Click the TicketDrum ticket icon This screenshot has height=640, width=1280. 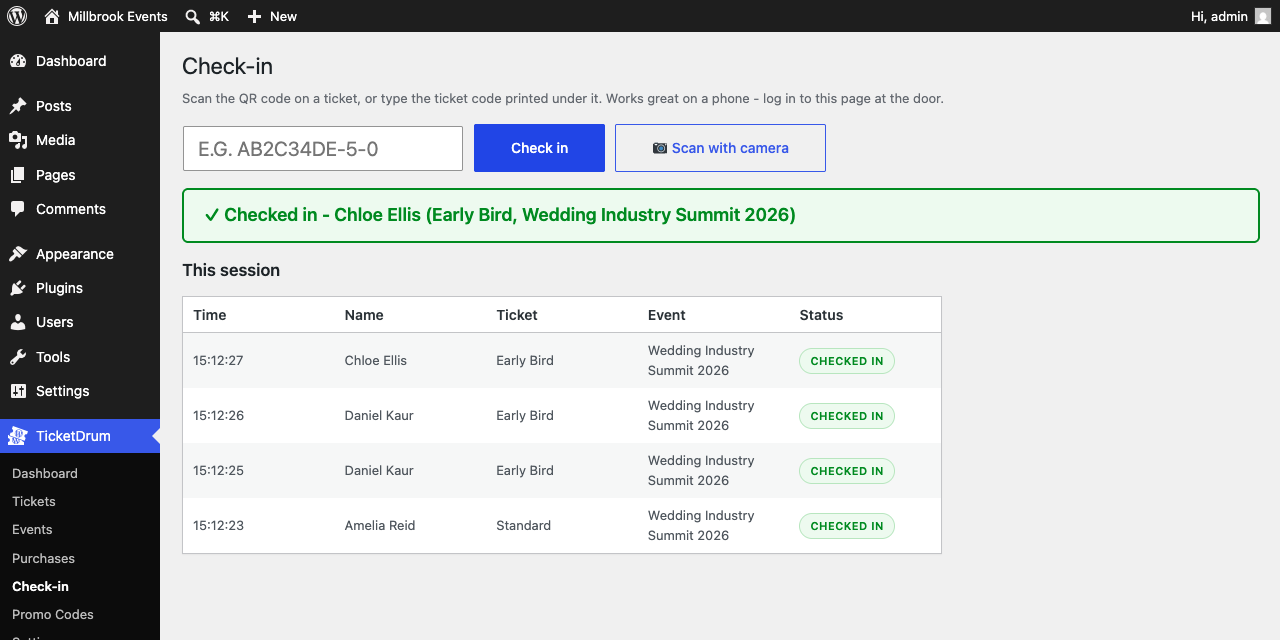click(18, 436)
